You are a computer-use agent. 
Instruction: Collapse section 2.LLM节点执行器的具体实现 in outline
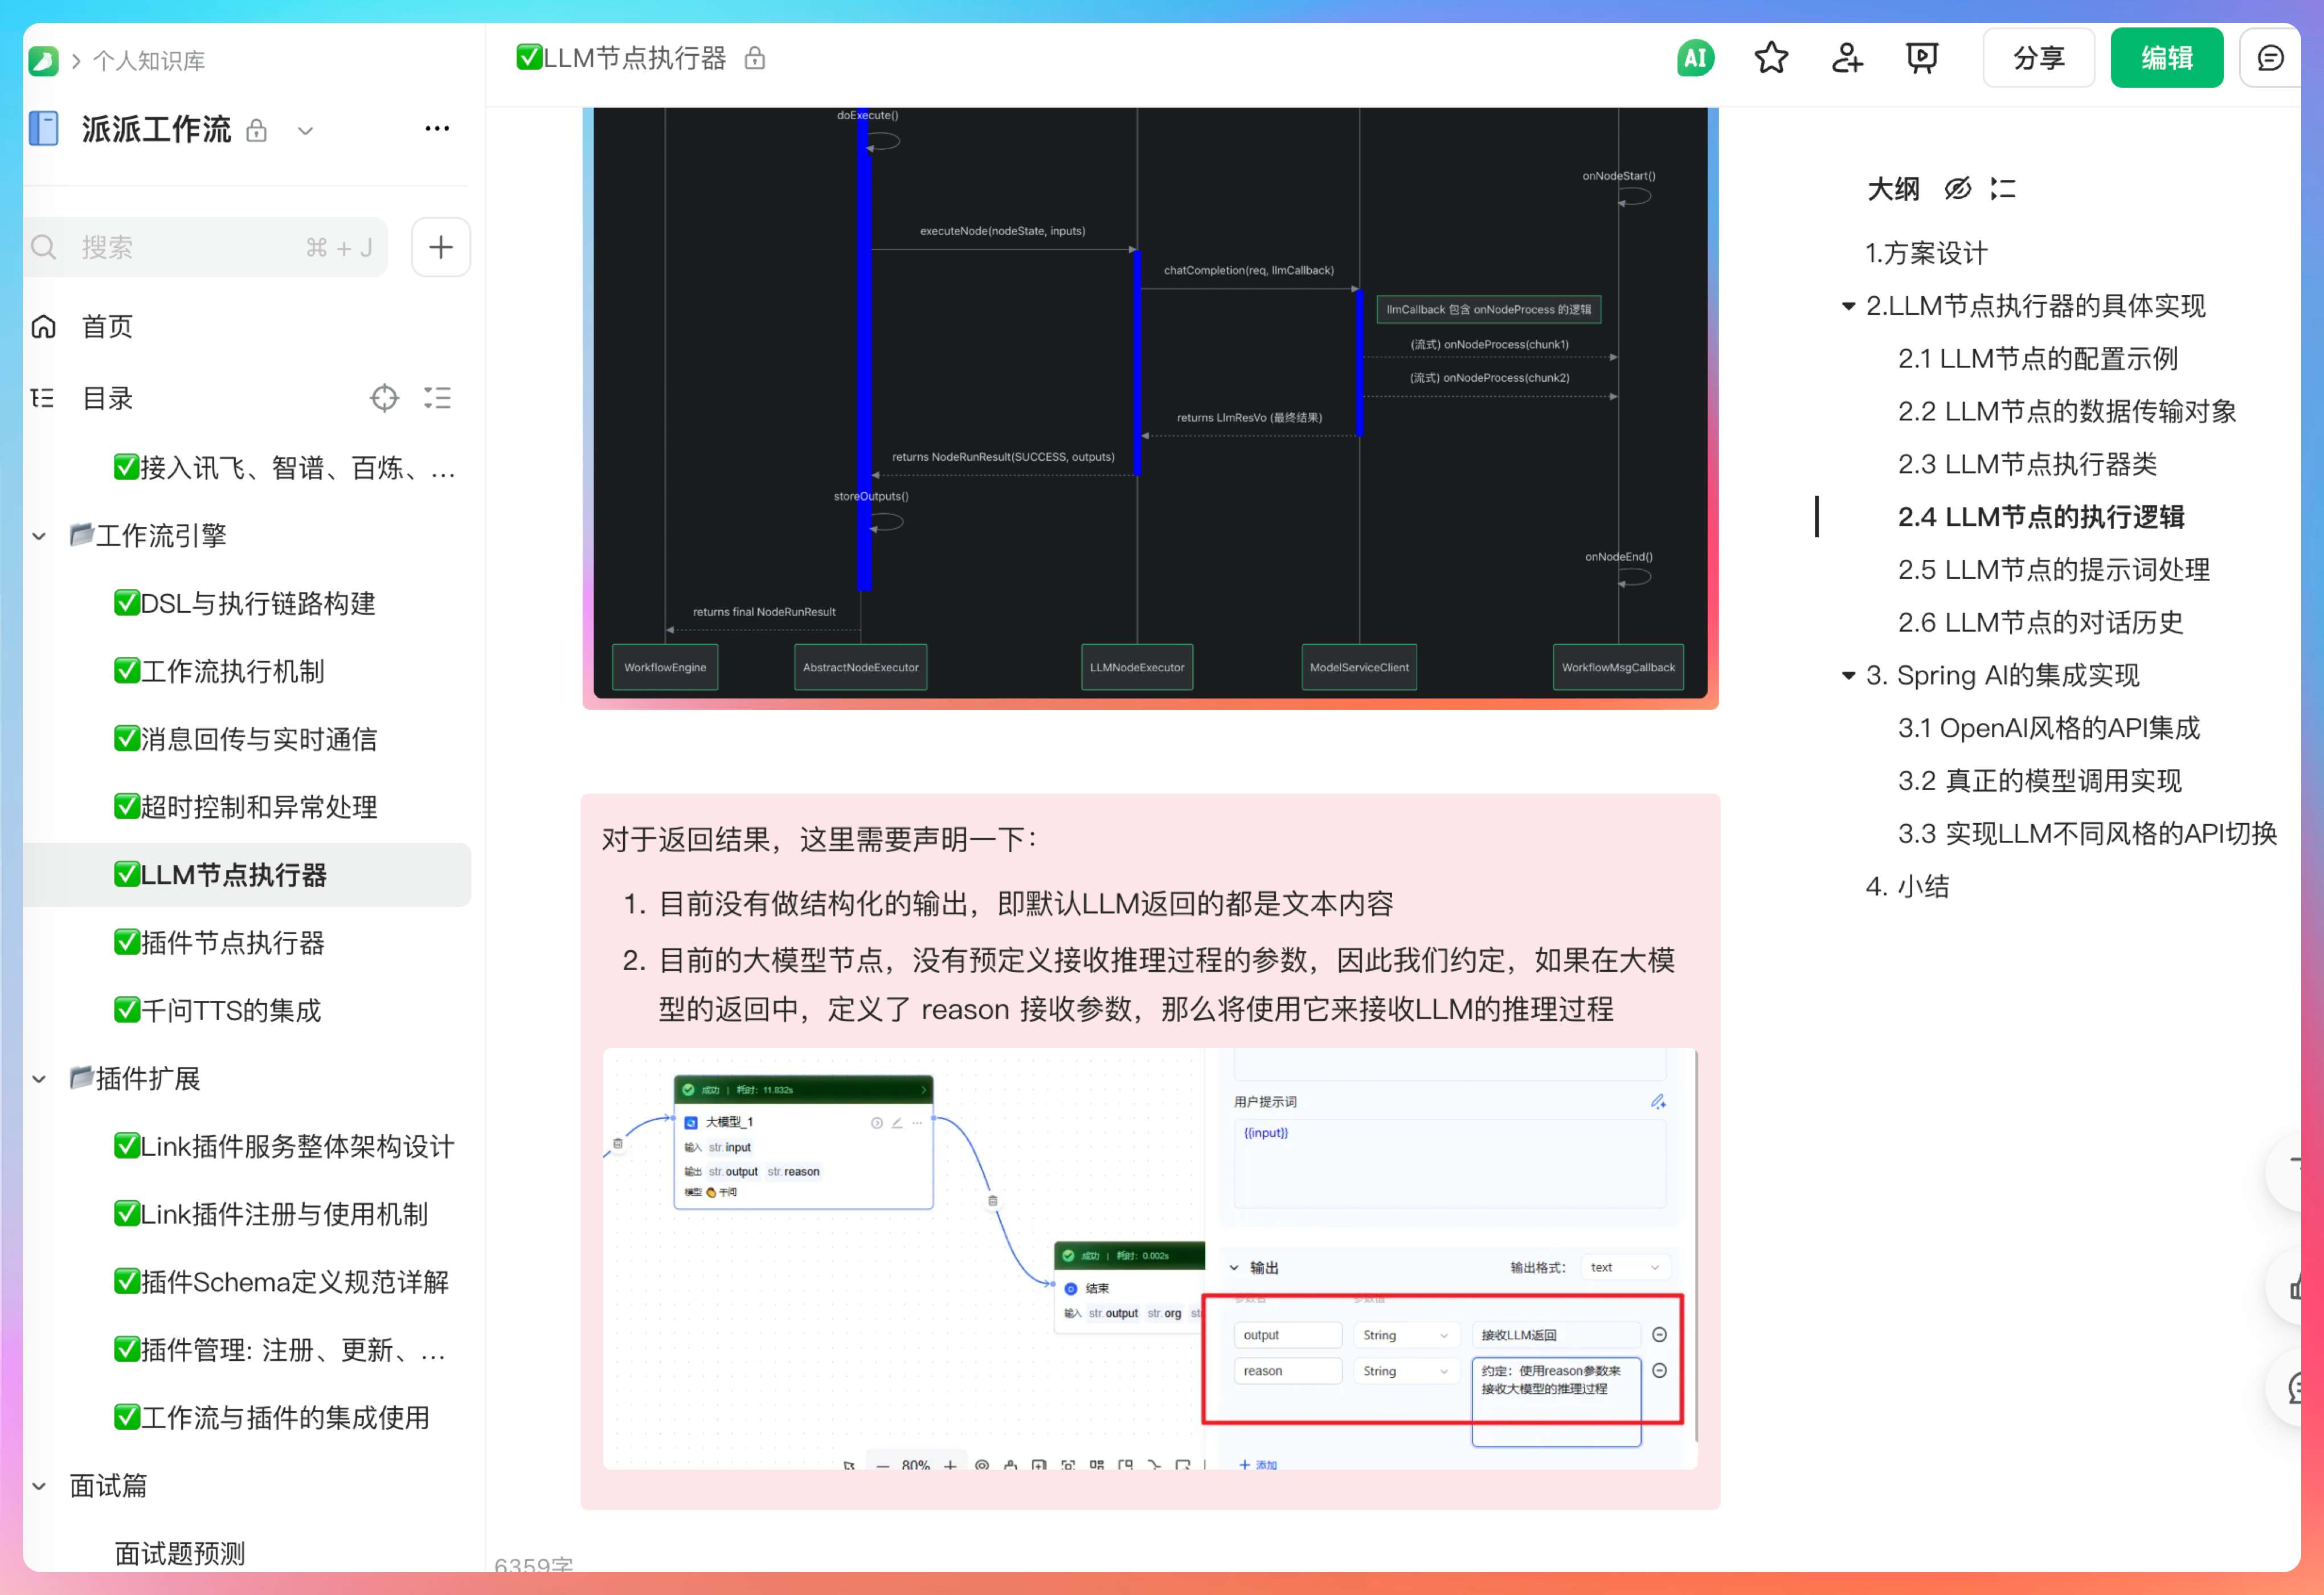pyautogui.click(x=1847, y=306)
